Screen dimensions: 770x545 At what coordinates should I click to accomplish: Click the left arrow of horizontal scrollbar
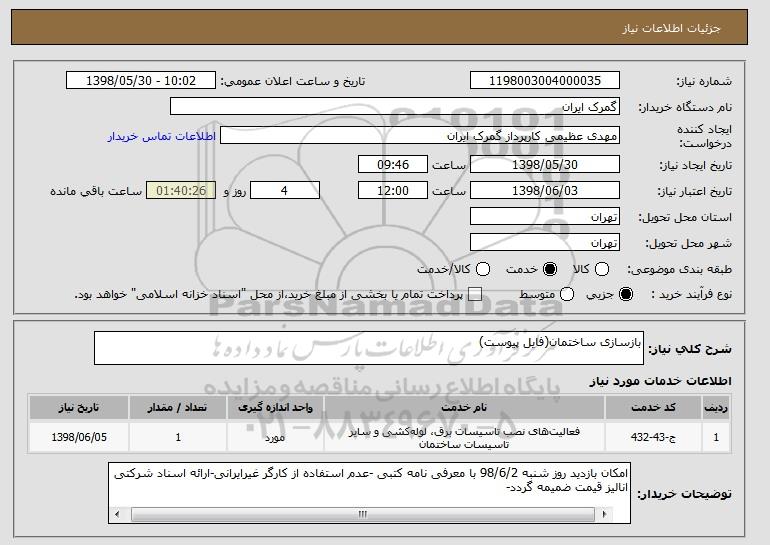point(117,515)
